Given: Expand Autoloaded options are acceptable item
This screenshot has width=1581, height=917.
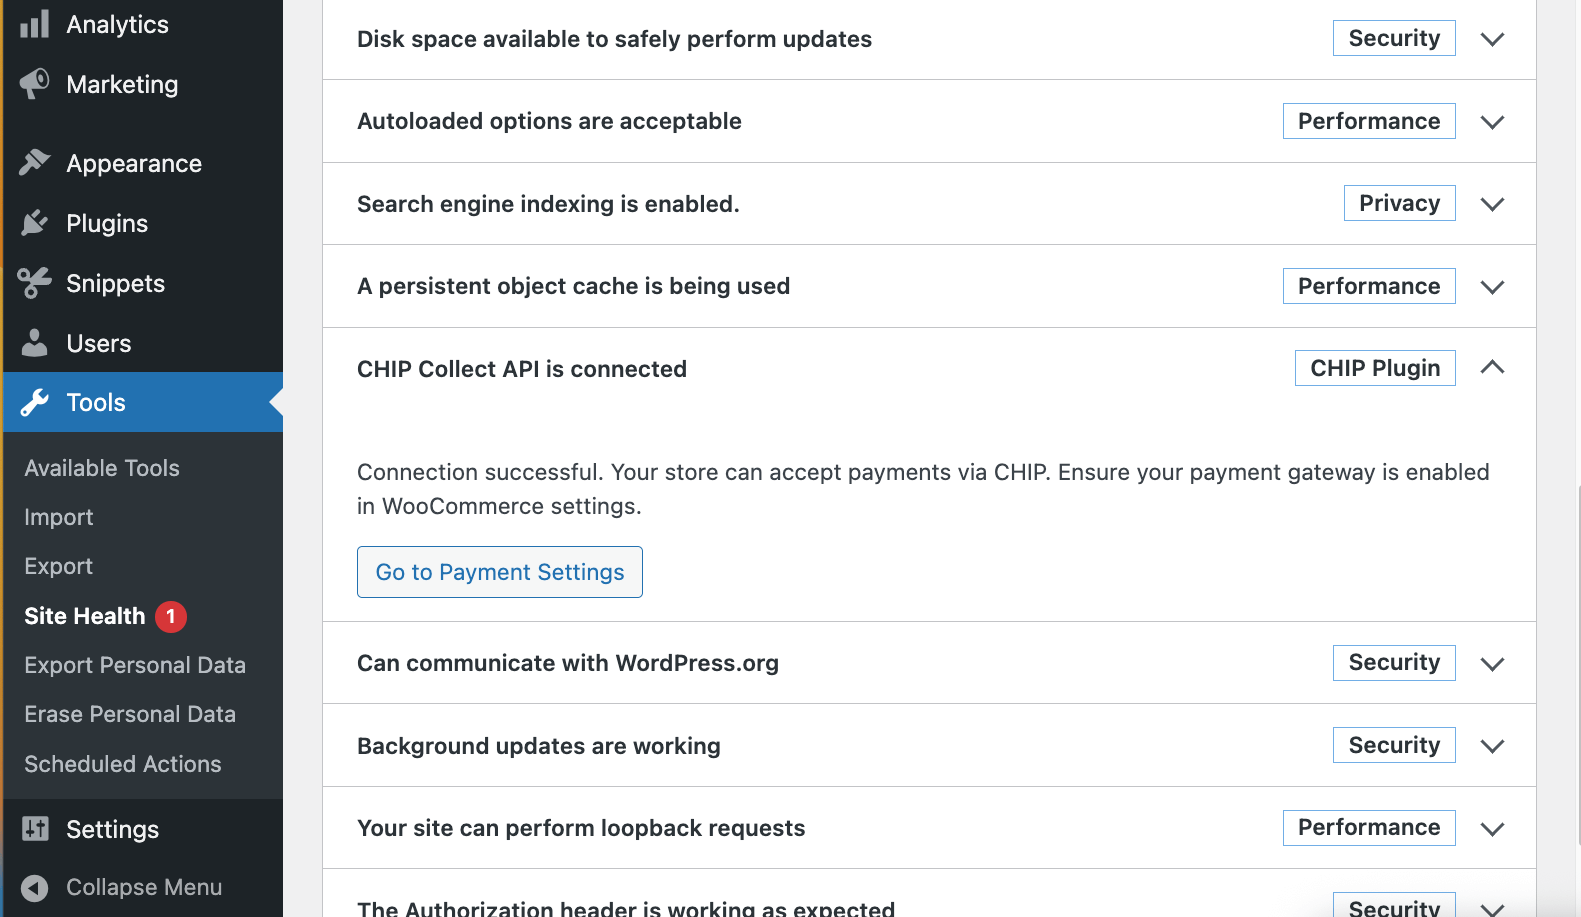Looking at the screenshot, I should click(x=1491, y=122).
